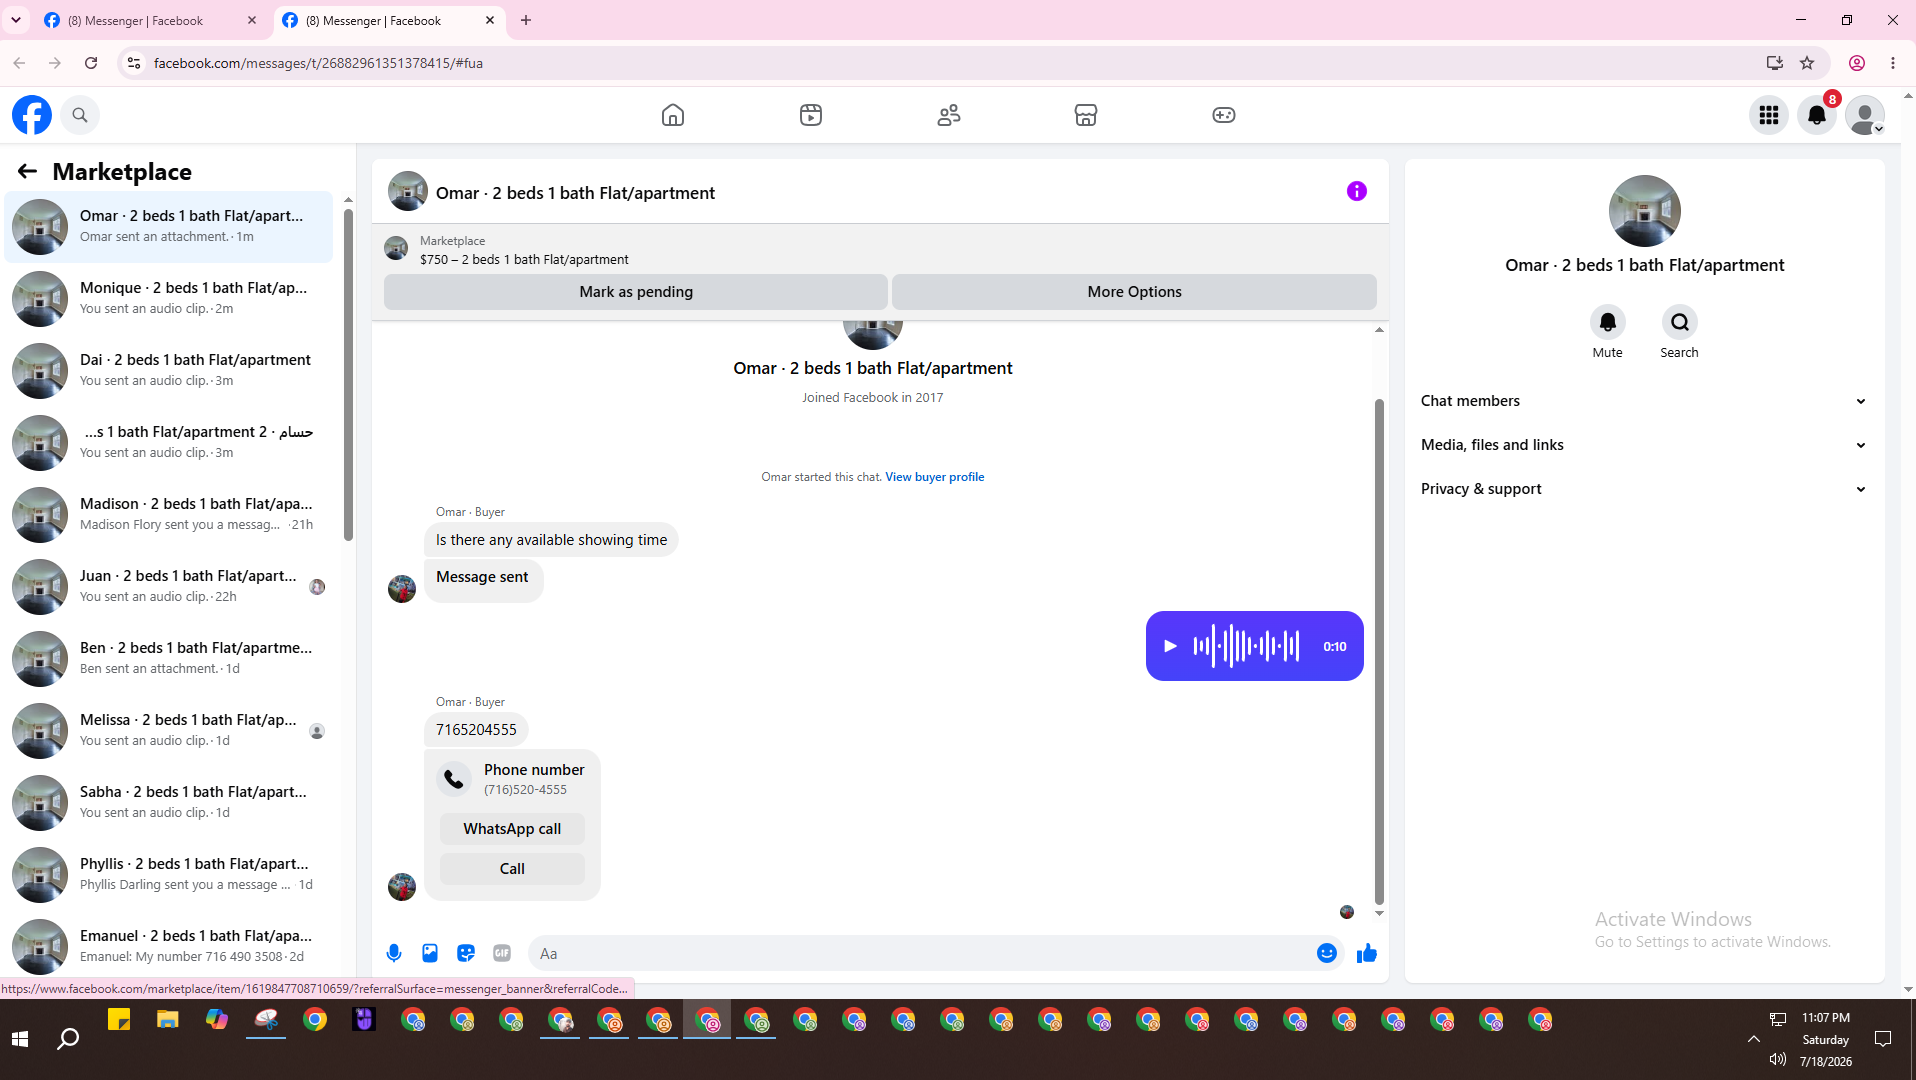Open Phyllis's conversation
1916x1080 pixels.
click(x=169, y=875)
